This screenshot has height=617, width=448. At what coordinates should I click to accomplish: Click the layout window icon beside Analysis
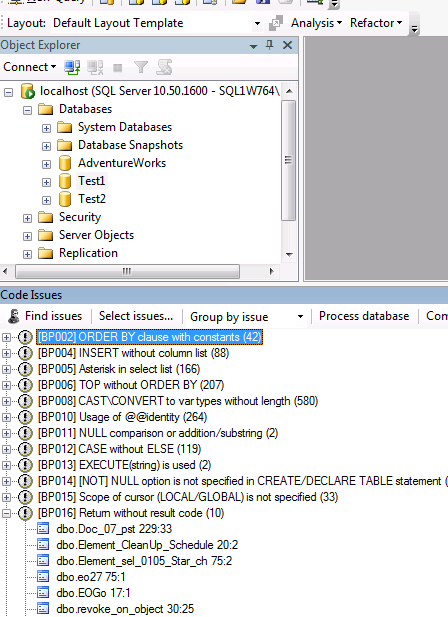click(x=276, y=23)
